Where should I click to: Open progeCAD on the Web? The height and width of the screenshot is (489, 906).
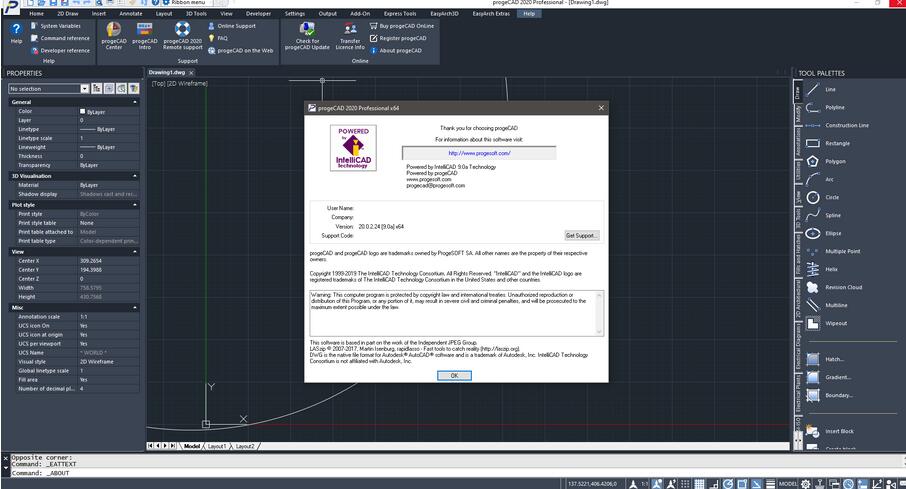[x=240, y=50]
